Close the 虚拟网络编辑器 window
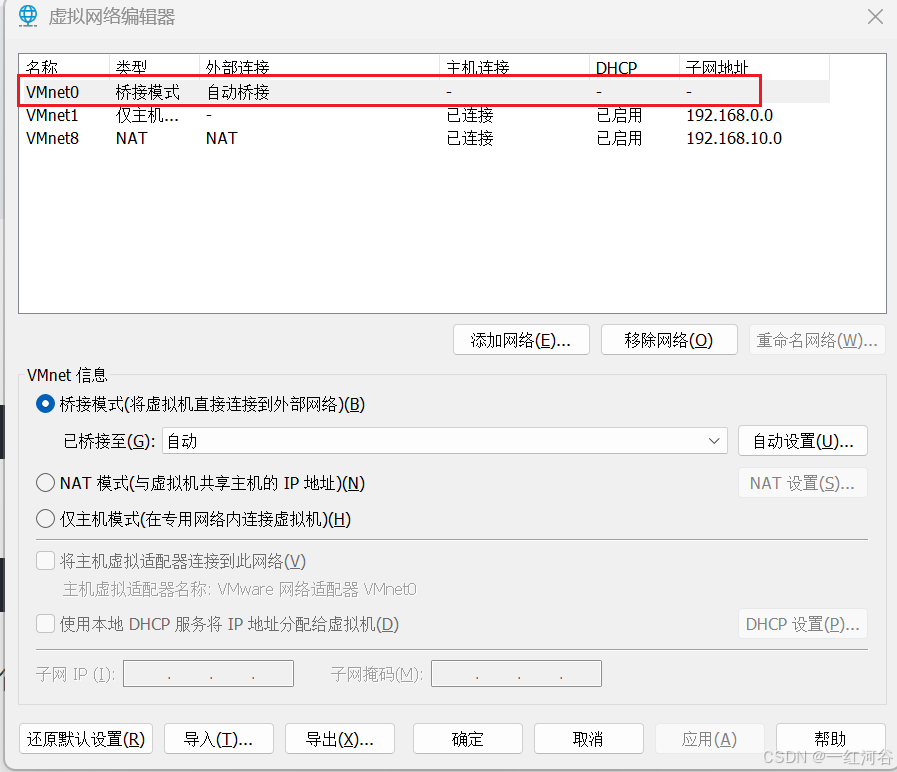This screenshot has height=772, width=897. (875, 17)
